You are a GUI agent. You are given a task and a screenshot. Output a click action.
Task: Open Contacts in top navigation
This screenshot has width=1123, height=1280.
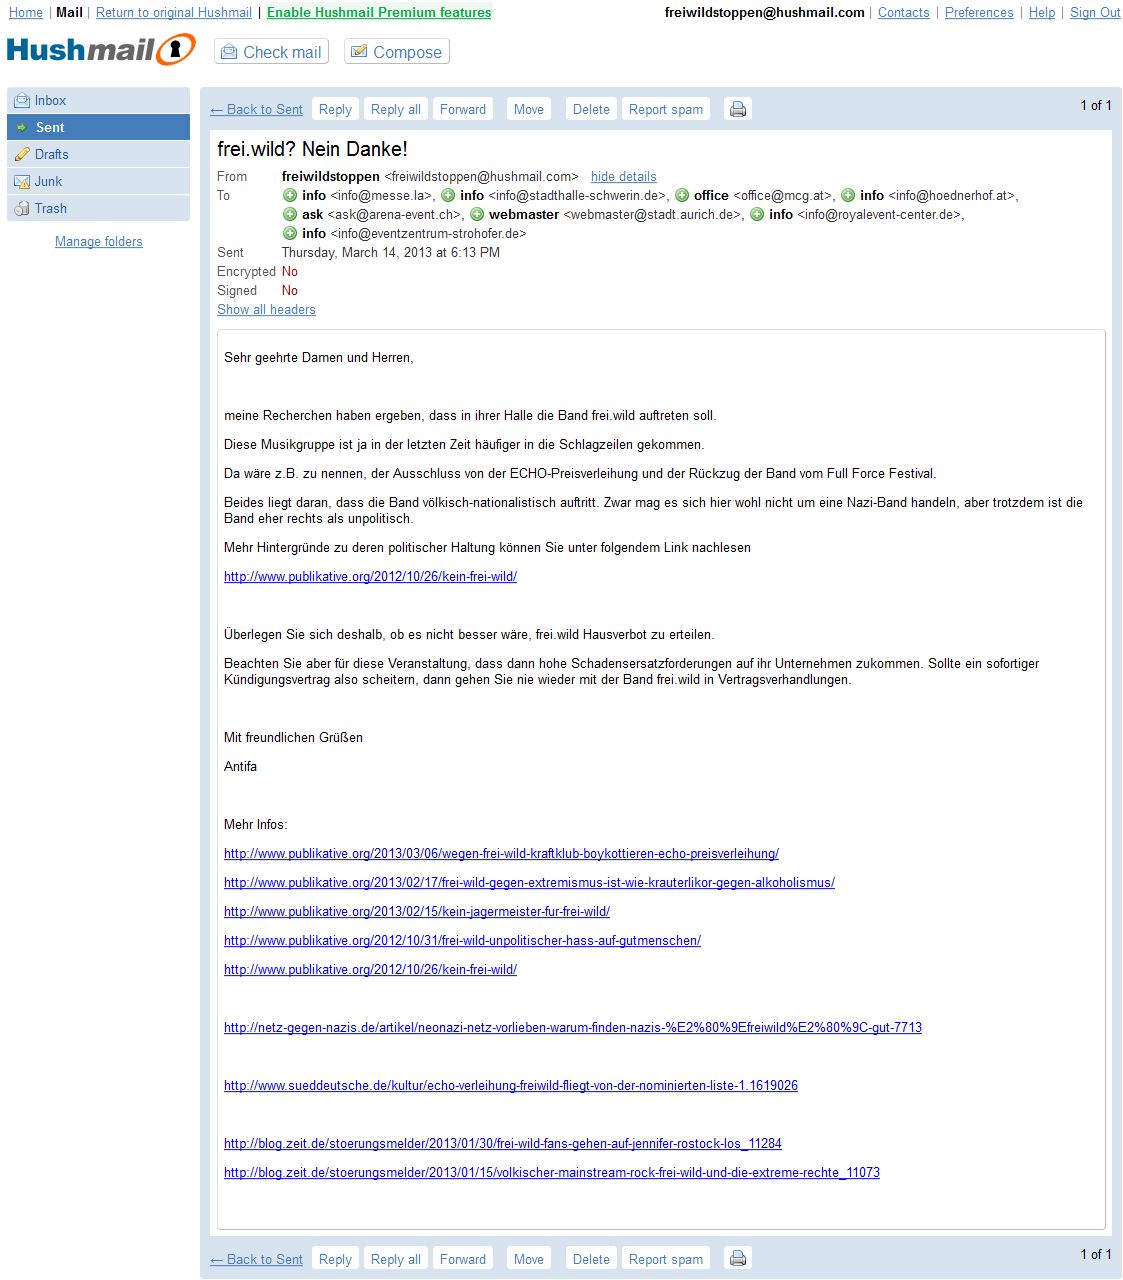click(x=903, y=13)
